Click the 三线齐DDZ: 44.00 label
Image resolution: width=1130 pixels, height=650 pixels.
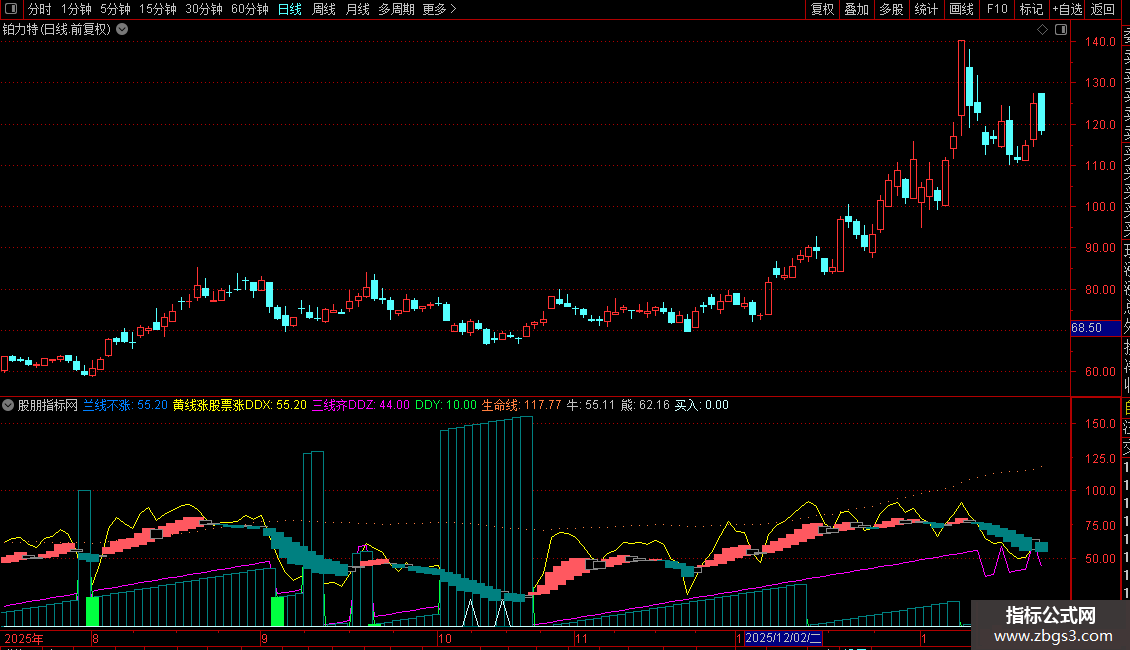pos(360,406)
